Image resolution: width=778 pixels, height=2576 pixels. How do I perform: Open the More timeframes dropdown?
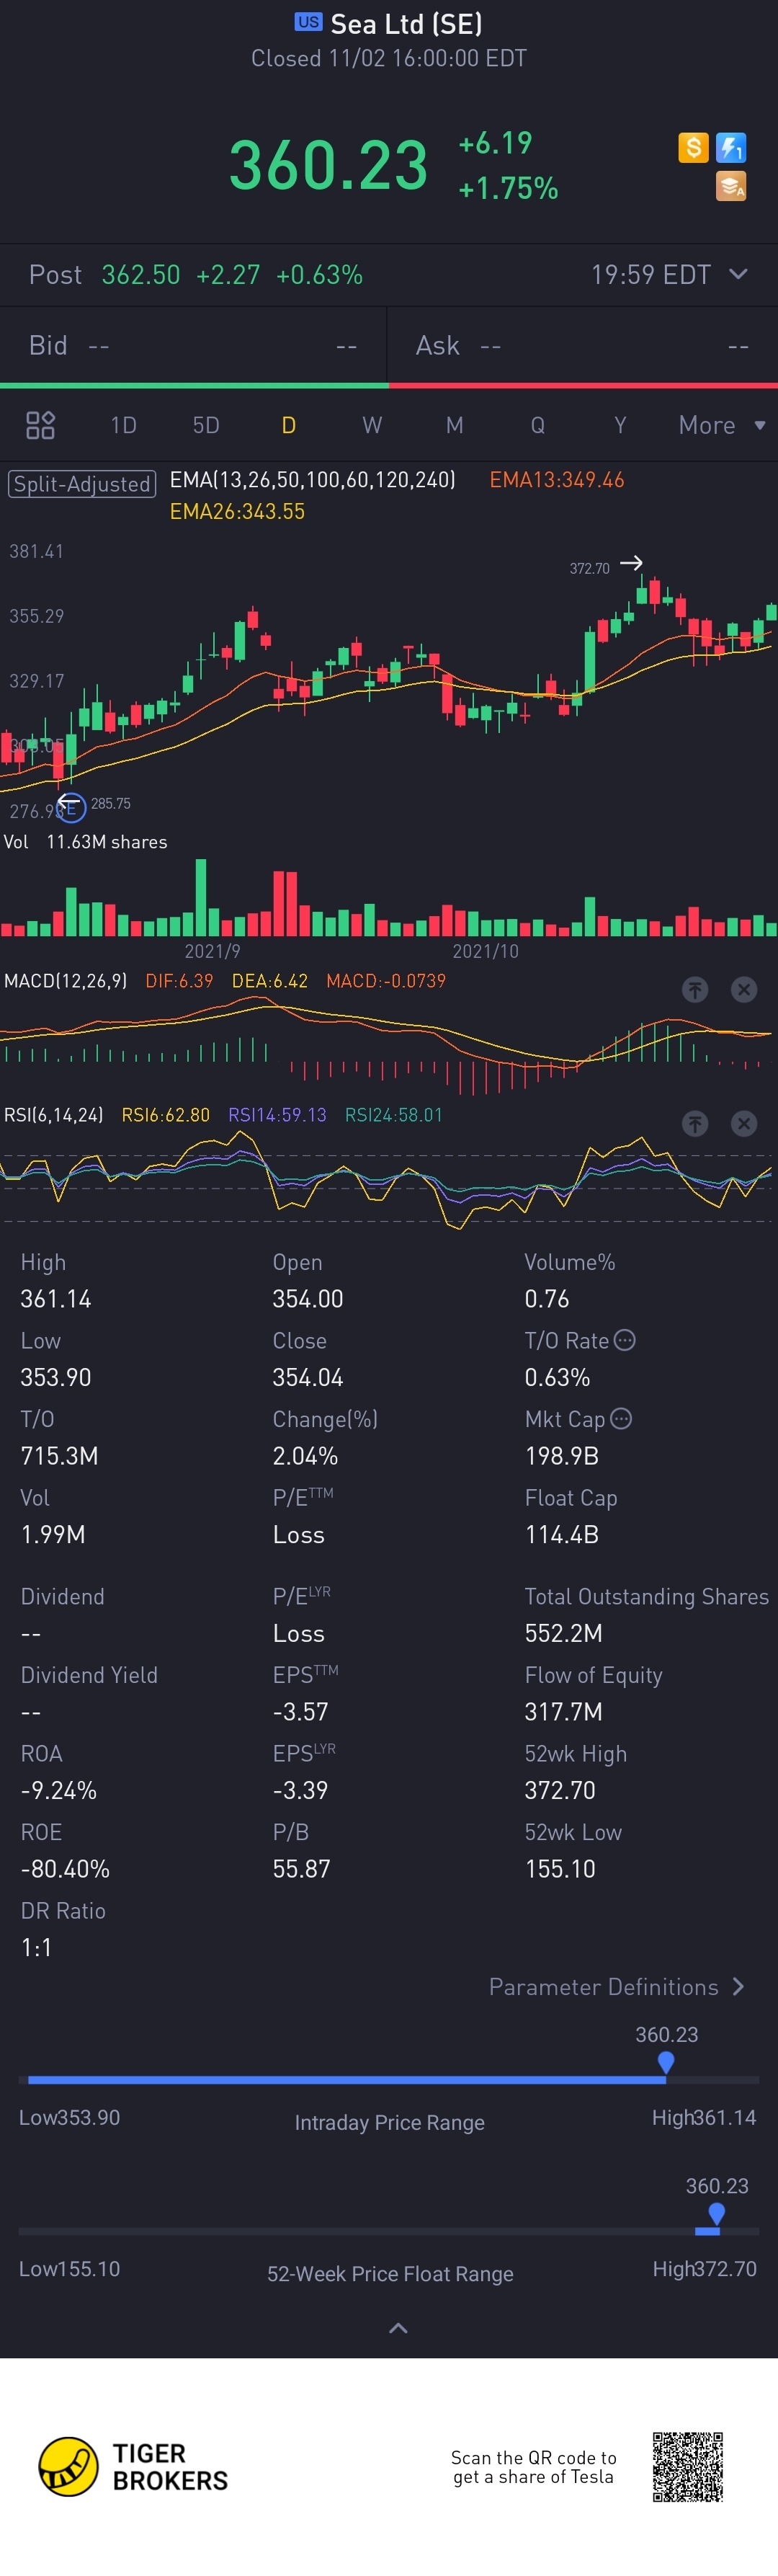click(722, 425)
